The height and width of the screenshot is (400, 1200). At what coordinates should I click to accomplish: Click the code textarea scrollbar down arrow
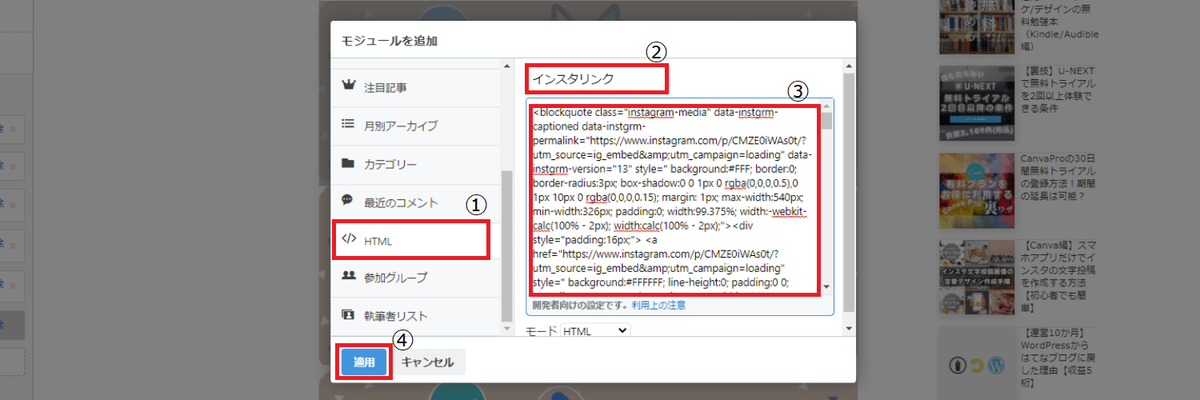click(826, 286)
